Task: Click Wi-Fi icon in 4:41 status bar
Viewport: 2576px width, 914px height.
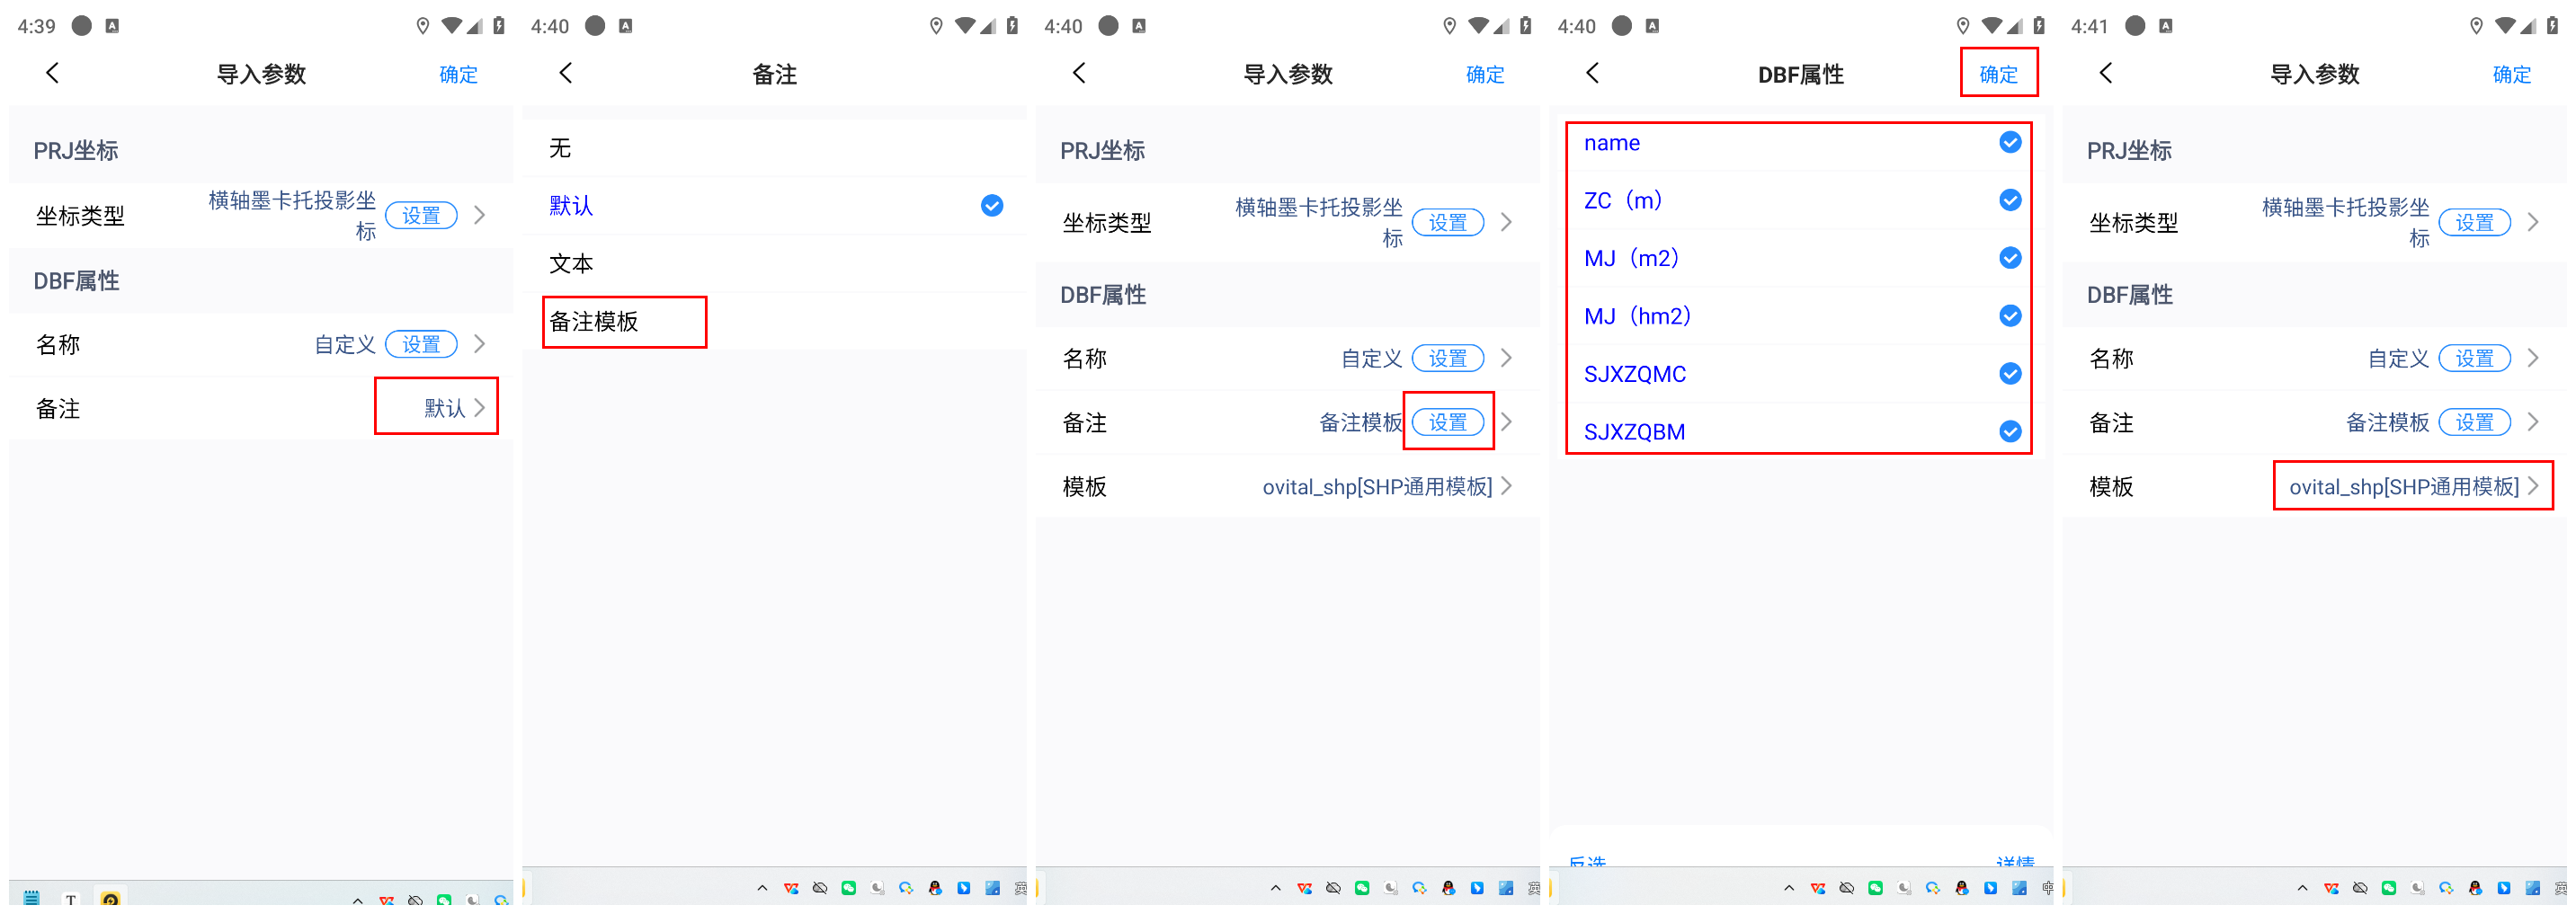Action: (2505, 26)
